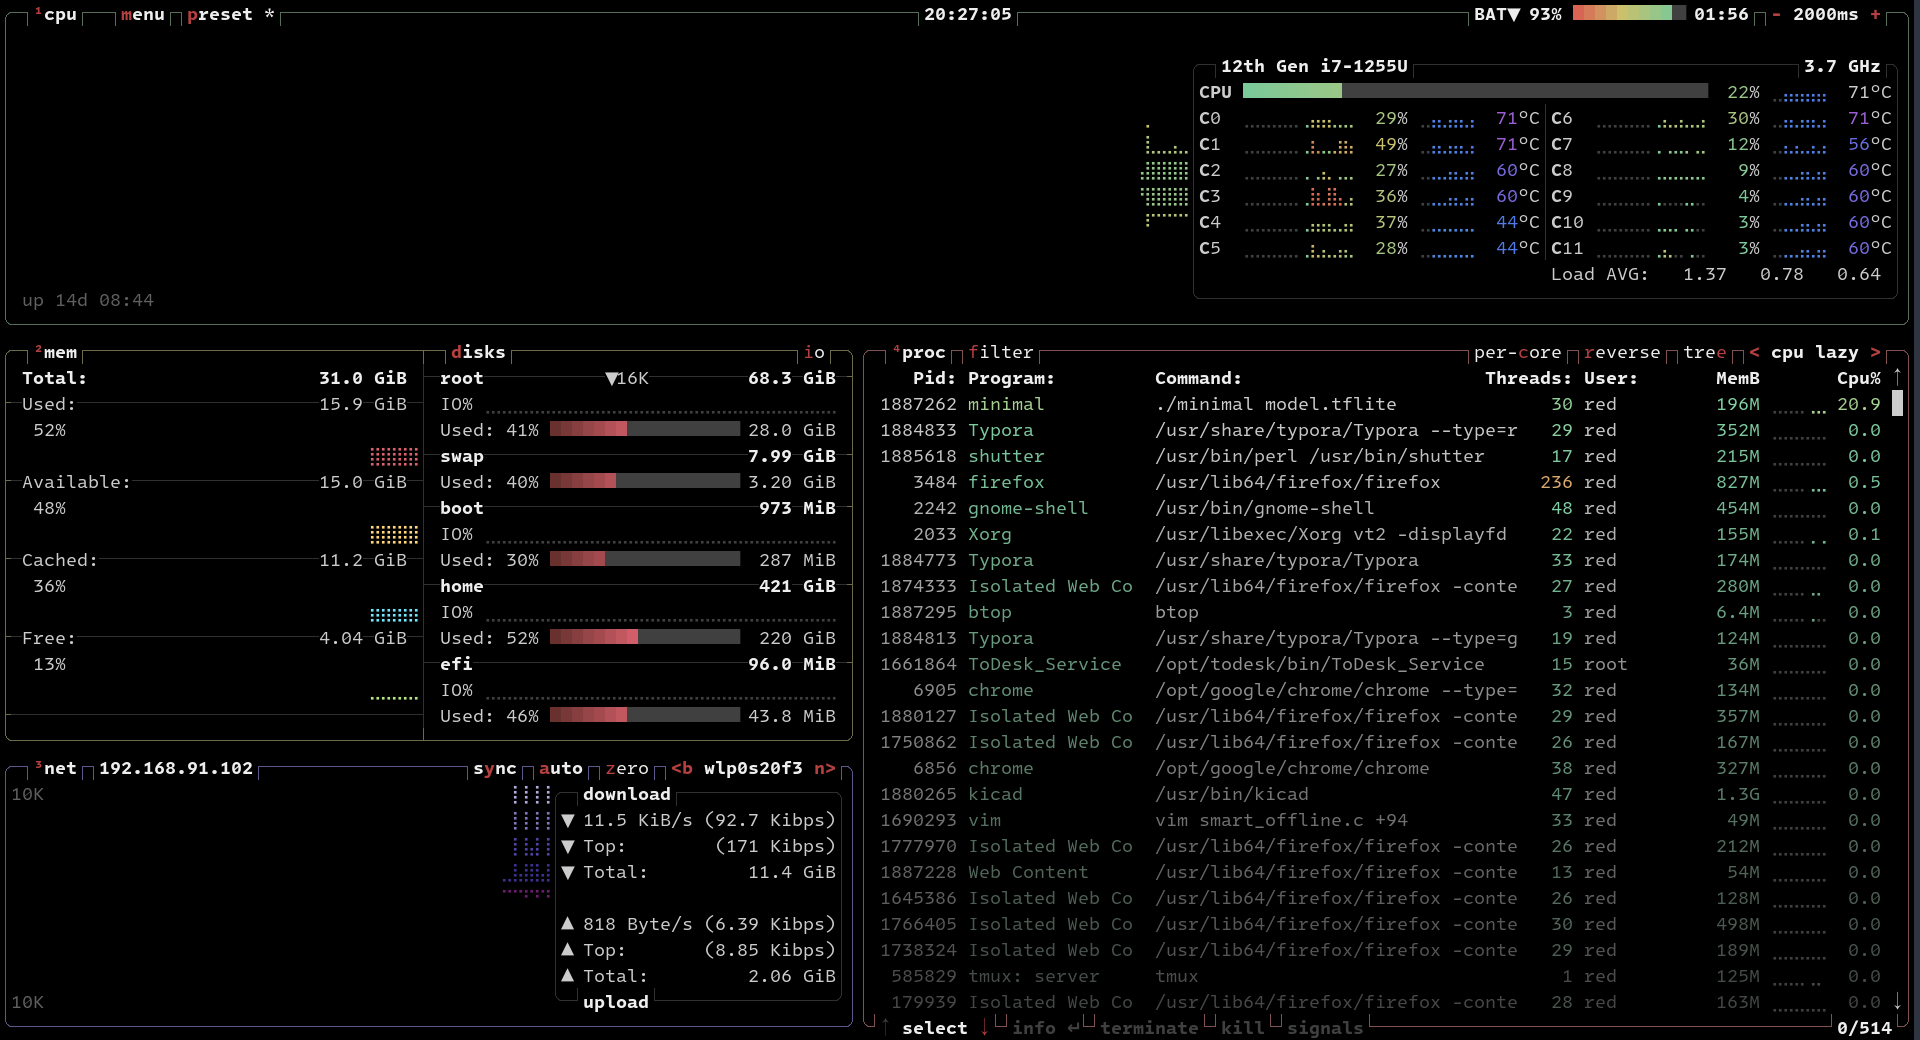Toggle disk io mode

click(x=814, y=352)
